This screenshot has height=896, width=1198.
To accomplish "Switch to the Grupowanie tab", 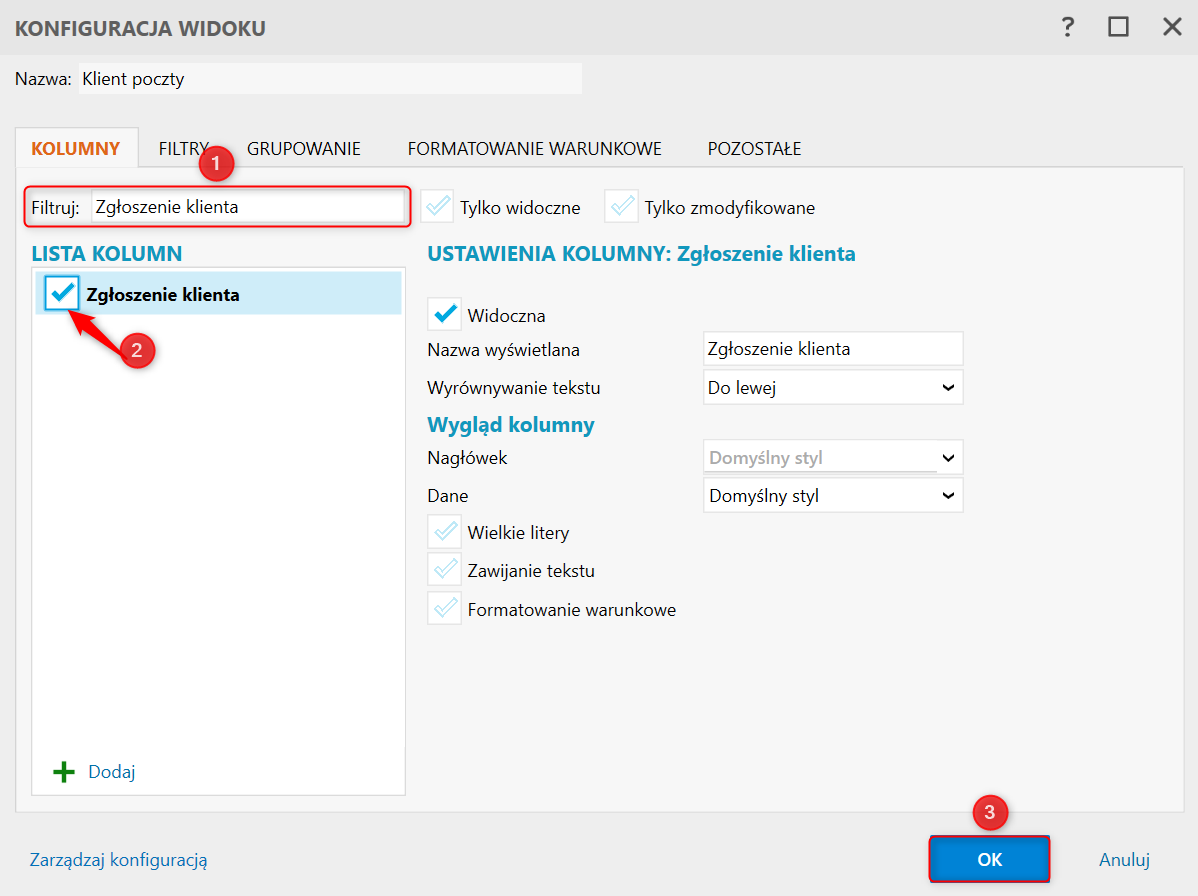I will (303, 149).
